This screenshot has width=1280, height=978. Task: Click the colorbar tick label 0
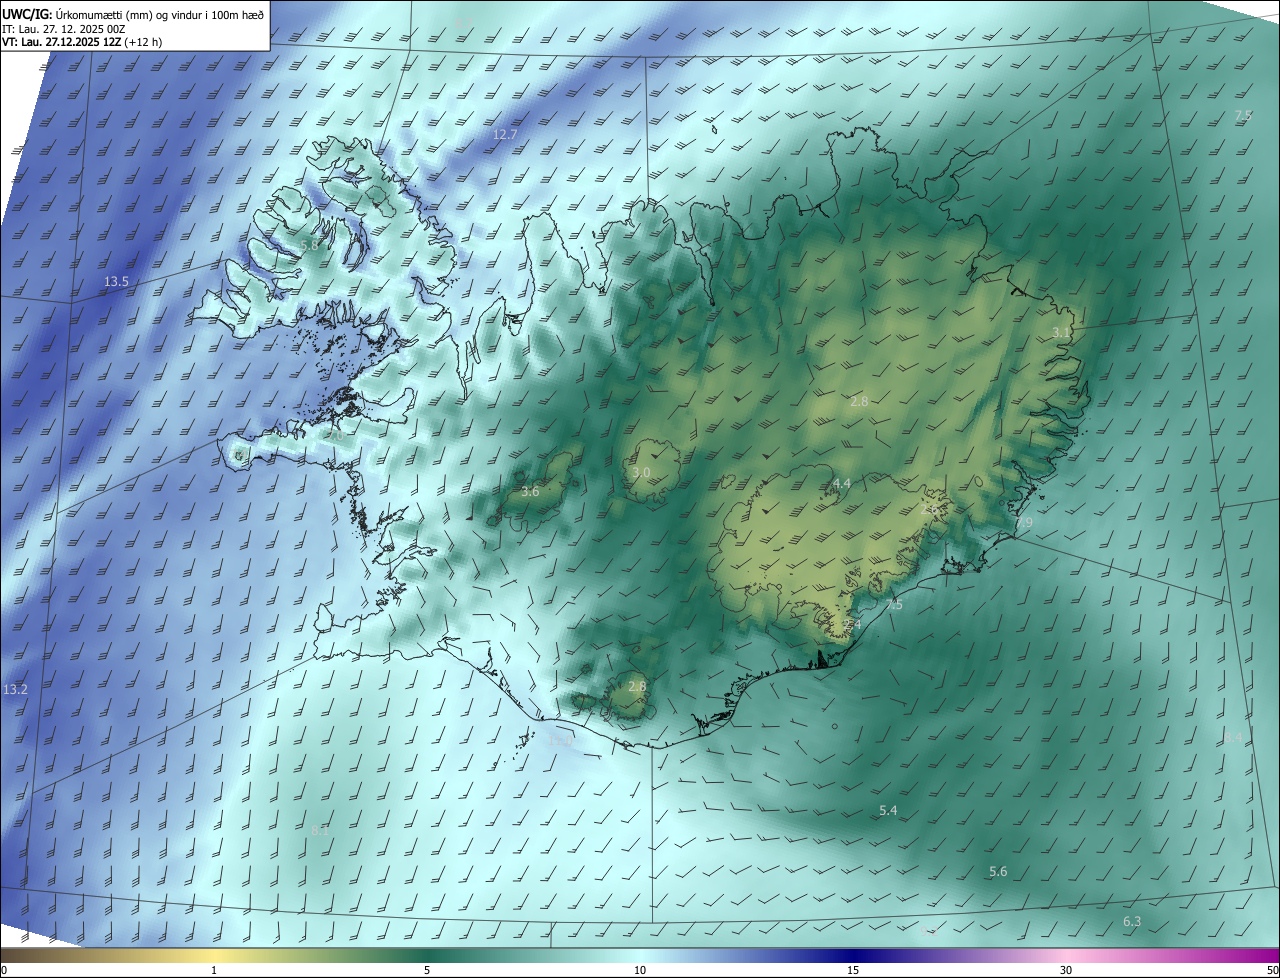pyautogui.click(x=3, y=970)
